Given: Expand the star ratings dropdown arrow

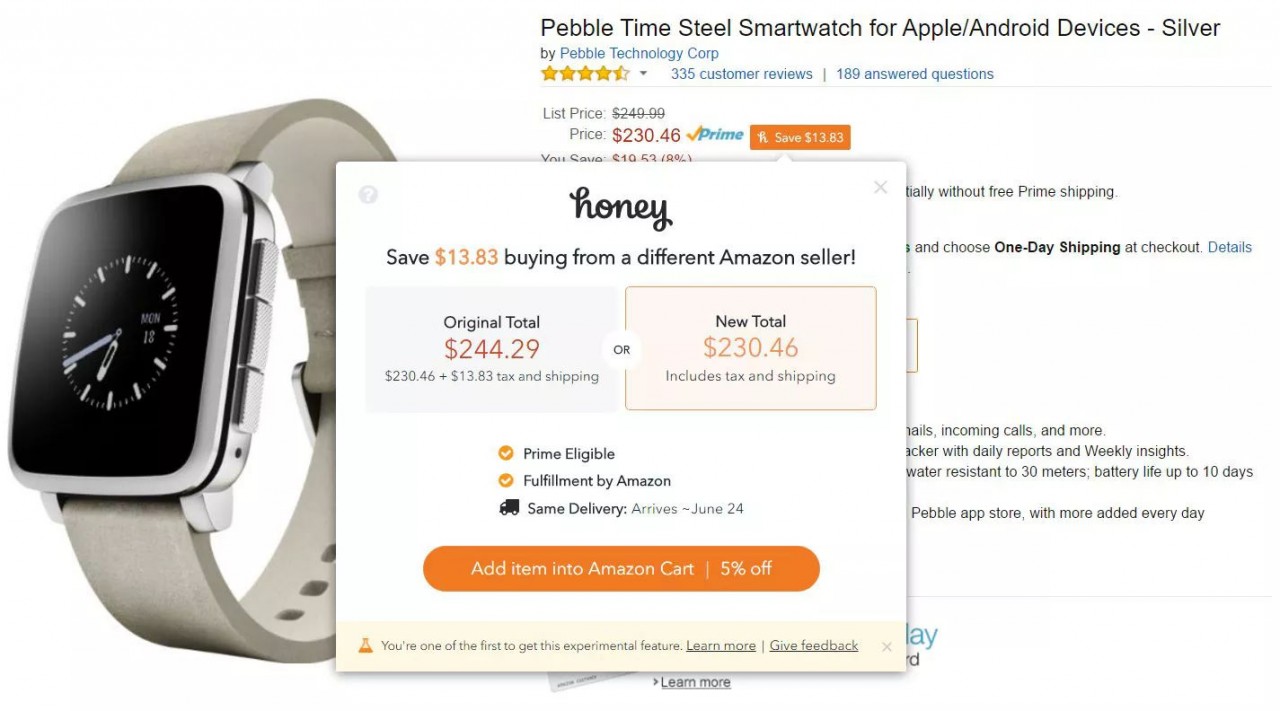Looking at the screenshot, I should pos(643,74).
